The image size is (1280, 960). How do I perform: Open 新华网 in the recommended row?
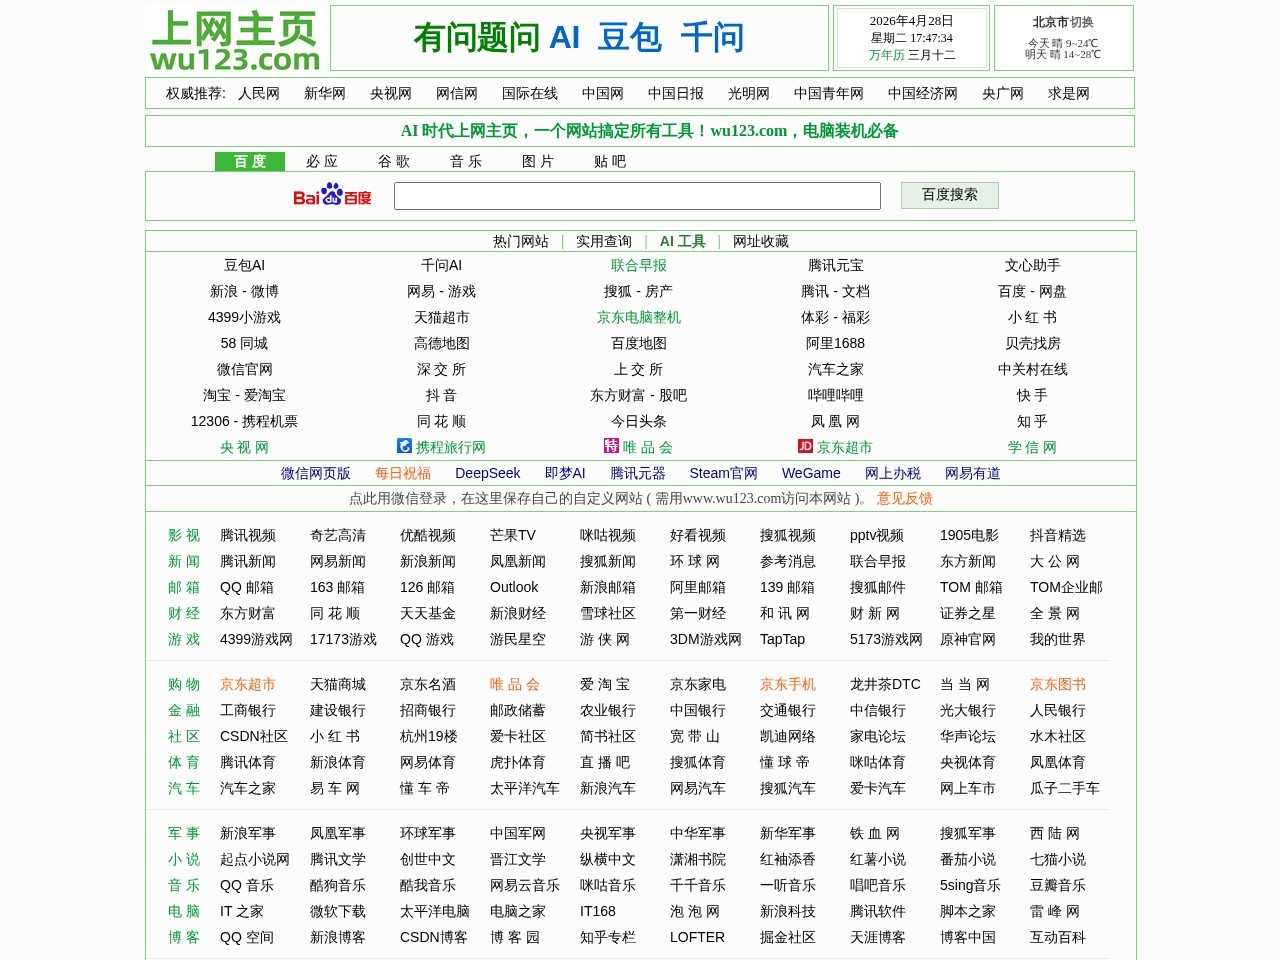[x=325, y=93]
